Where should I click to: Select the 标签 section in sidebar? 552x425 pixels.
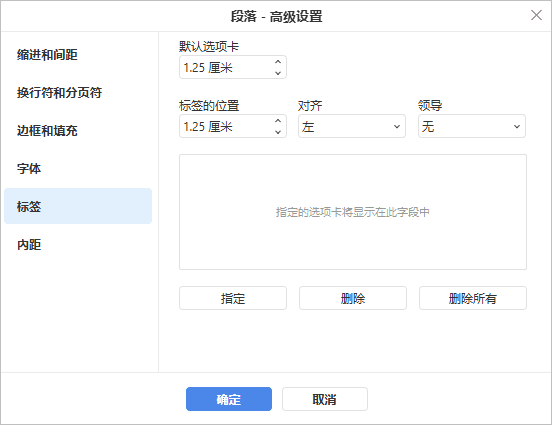78,206
